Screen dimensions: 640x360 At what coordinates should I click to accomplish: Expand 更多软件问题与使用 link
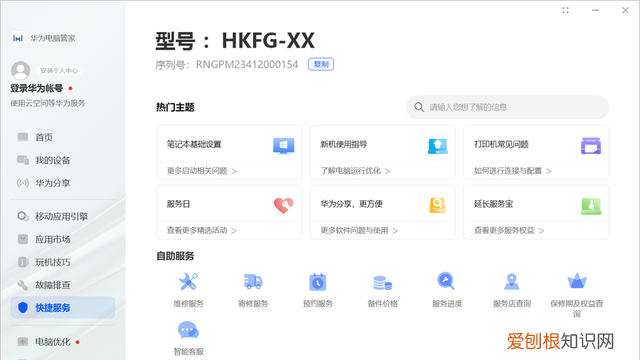(x=359, y=230)
